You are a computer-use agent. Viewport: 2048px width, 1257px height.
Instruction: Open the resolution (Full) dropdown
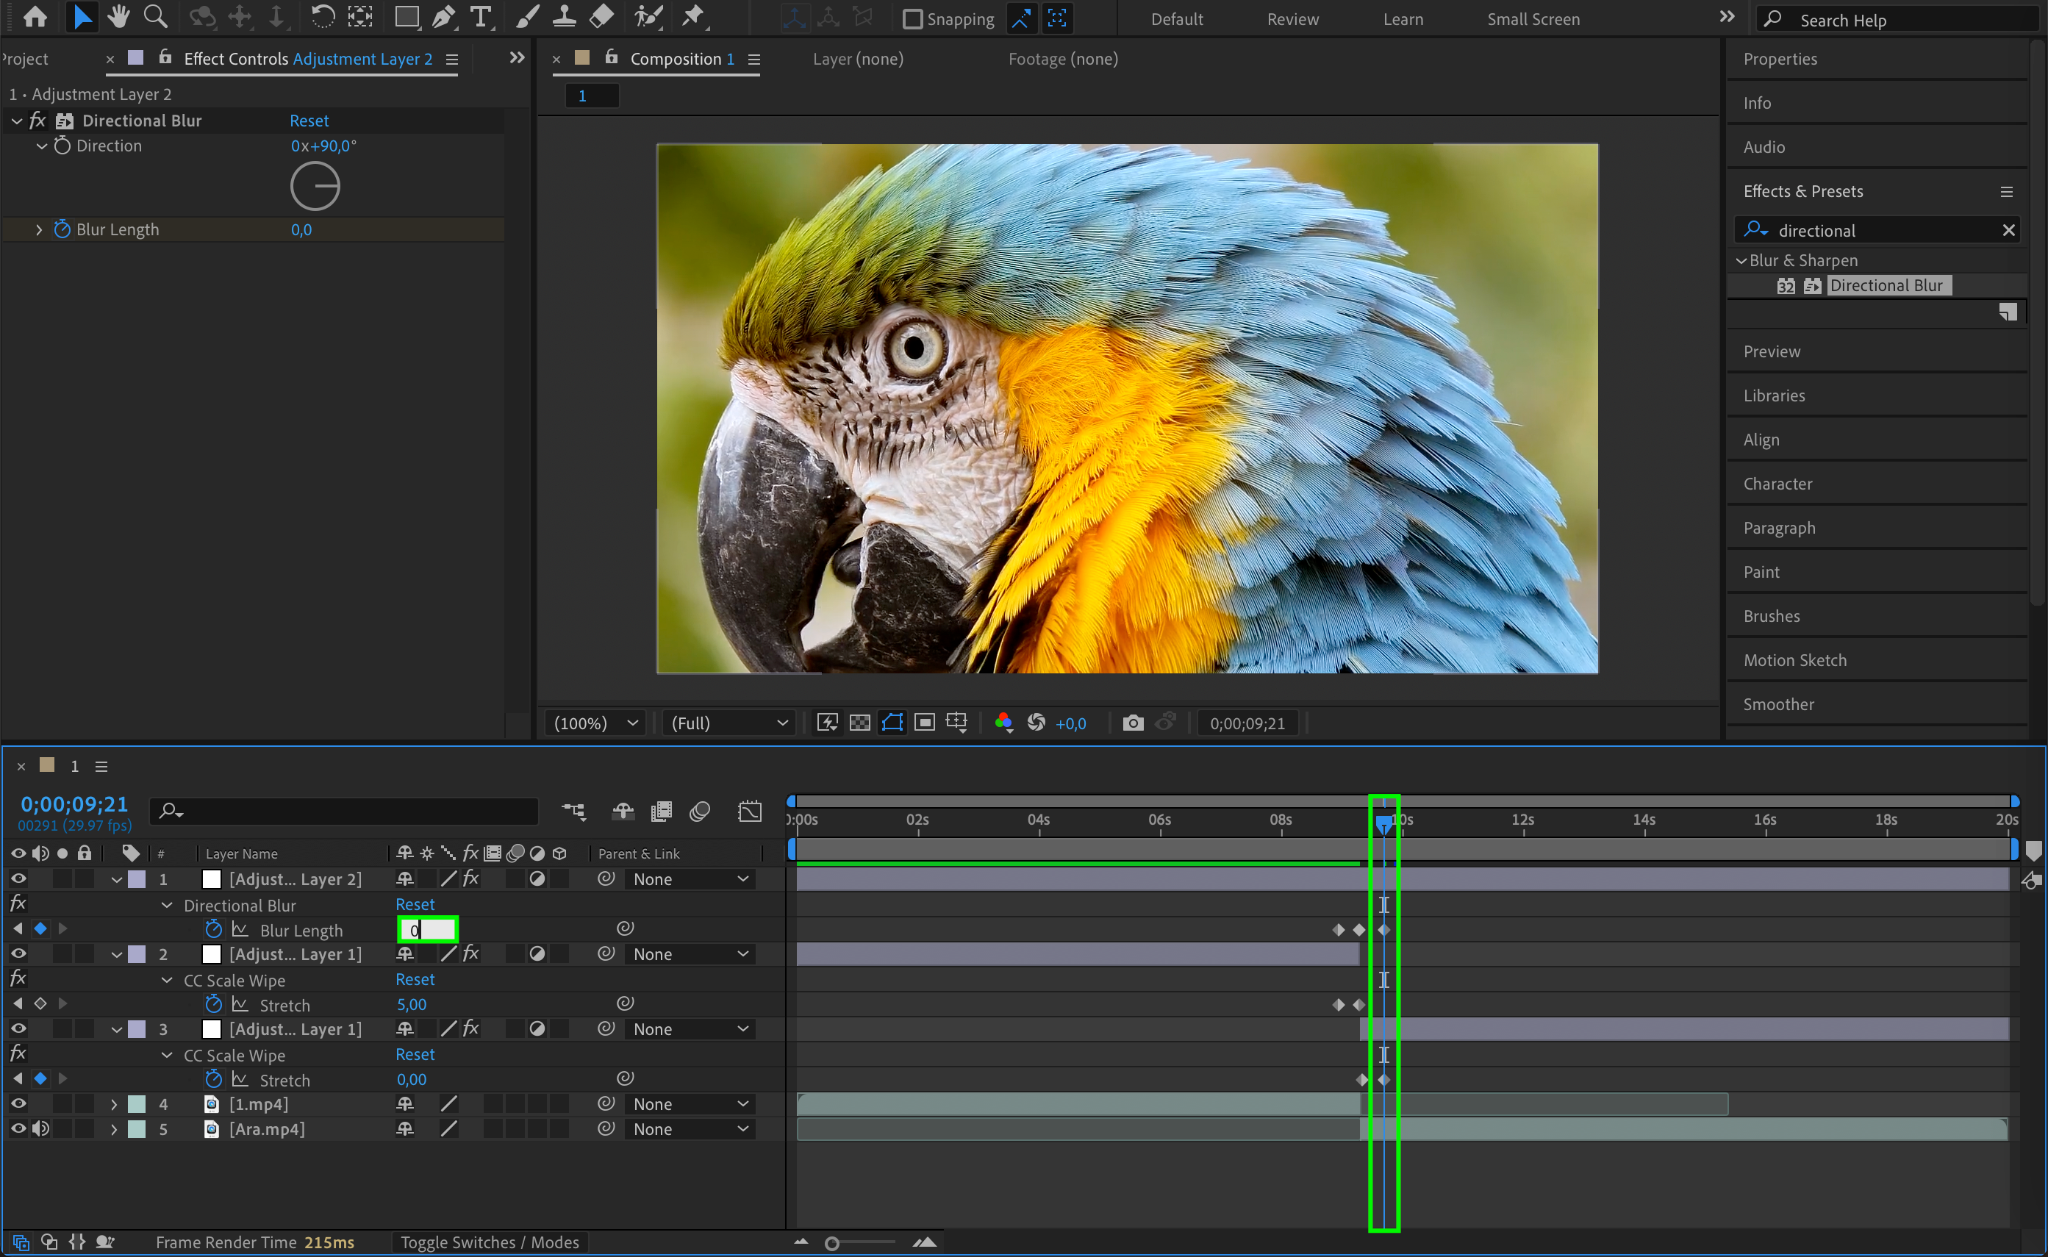coord(729,723)
